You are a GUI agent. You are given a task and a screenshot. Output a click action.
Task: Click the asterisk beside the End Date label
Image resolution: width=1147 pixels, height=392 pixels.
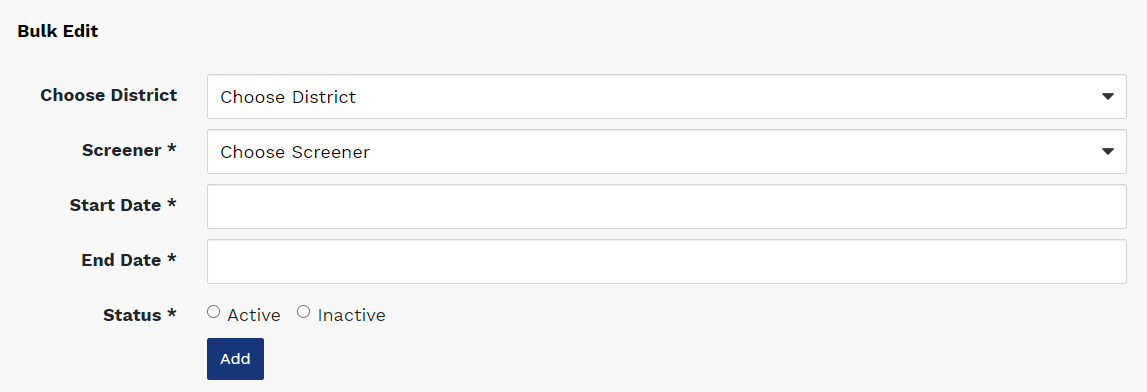pyautogui.click(x=172, y=257)
